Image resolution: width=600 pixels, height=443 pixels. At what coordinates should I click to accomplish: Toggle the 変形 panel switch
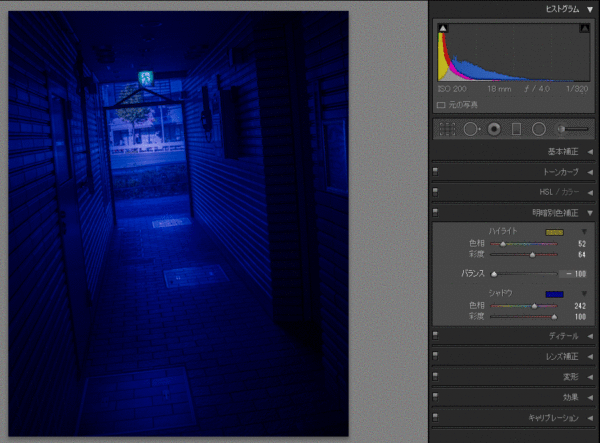pyautogui.click(x=435, y=376)
